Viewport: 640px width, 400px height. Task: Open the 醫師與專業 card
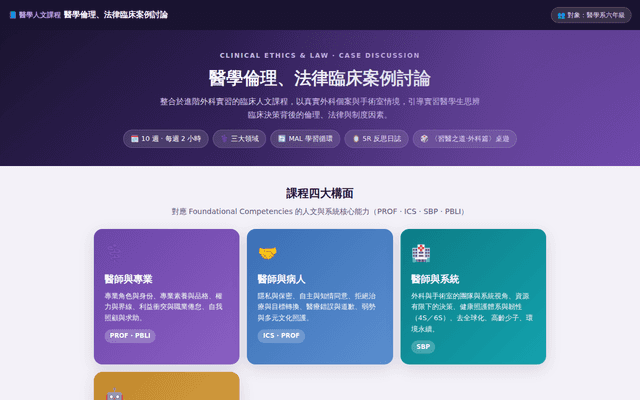click(x=167, y=297)
